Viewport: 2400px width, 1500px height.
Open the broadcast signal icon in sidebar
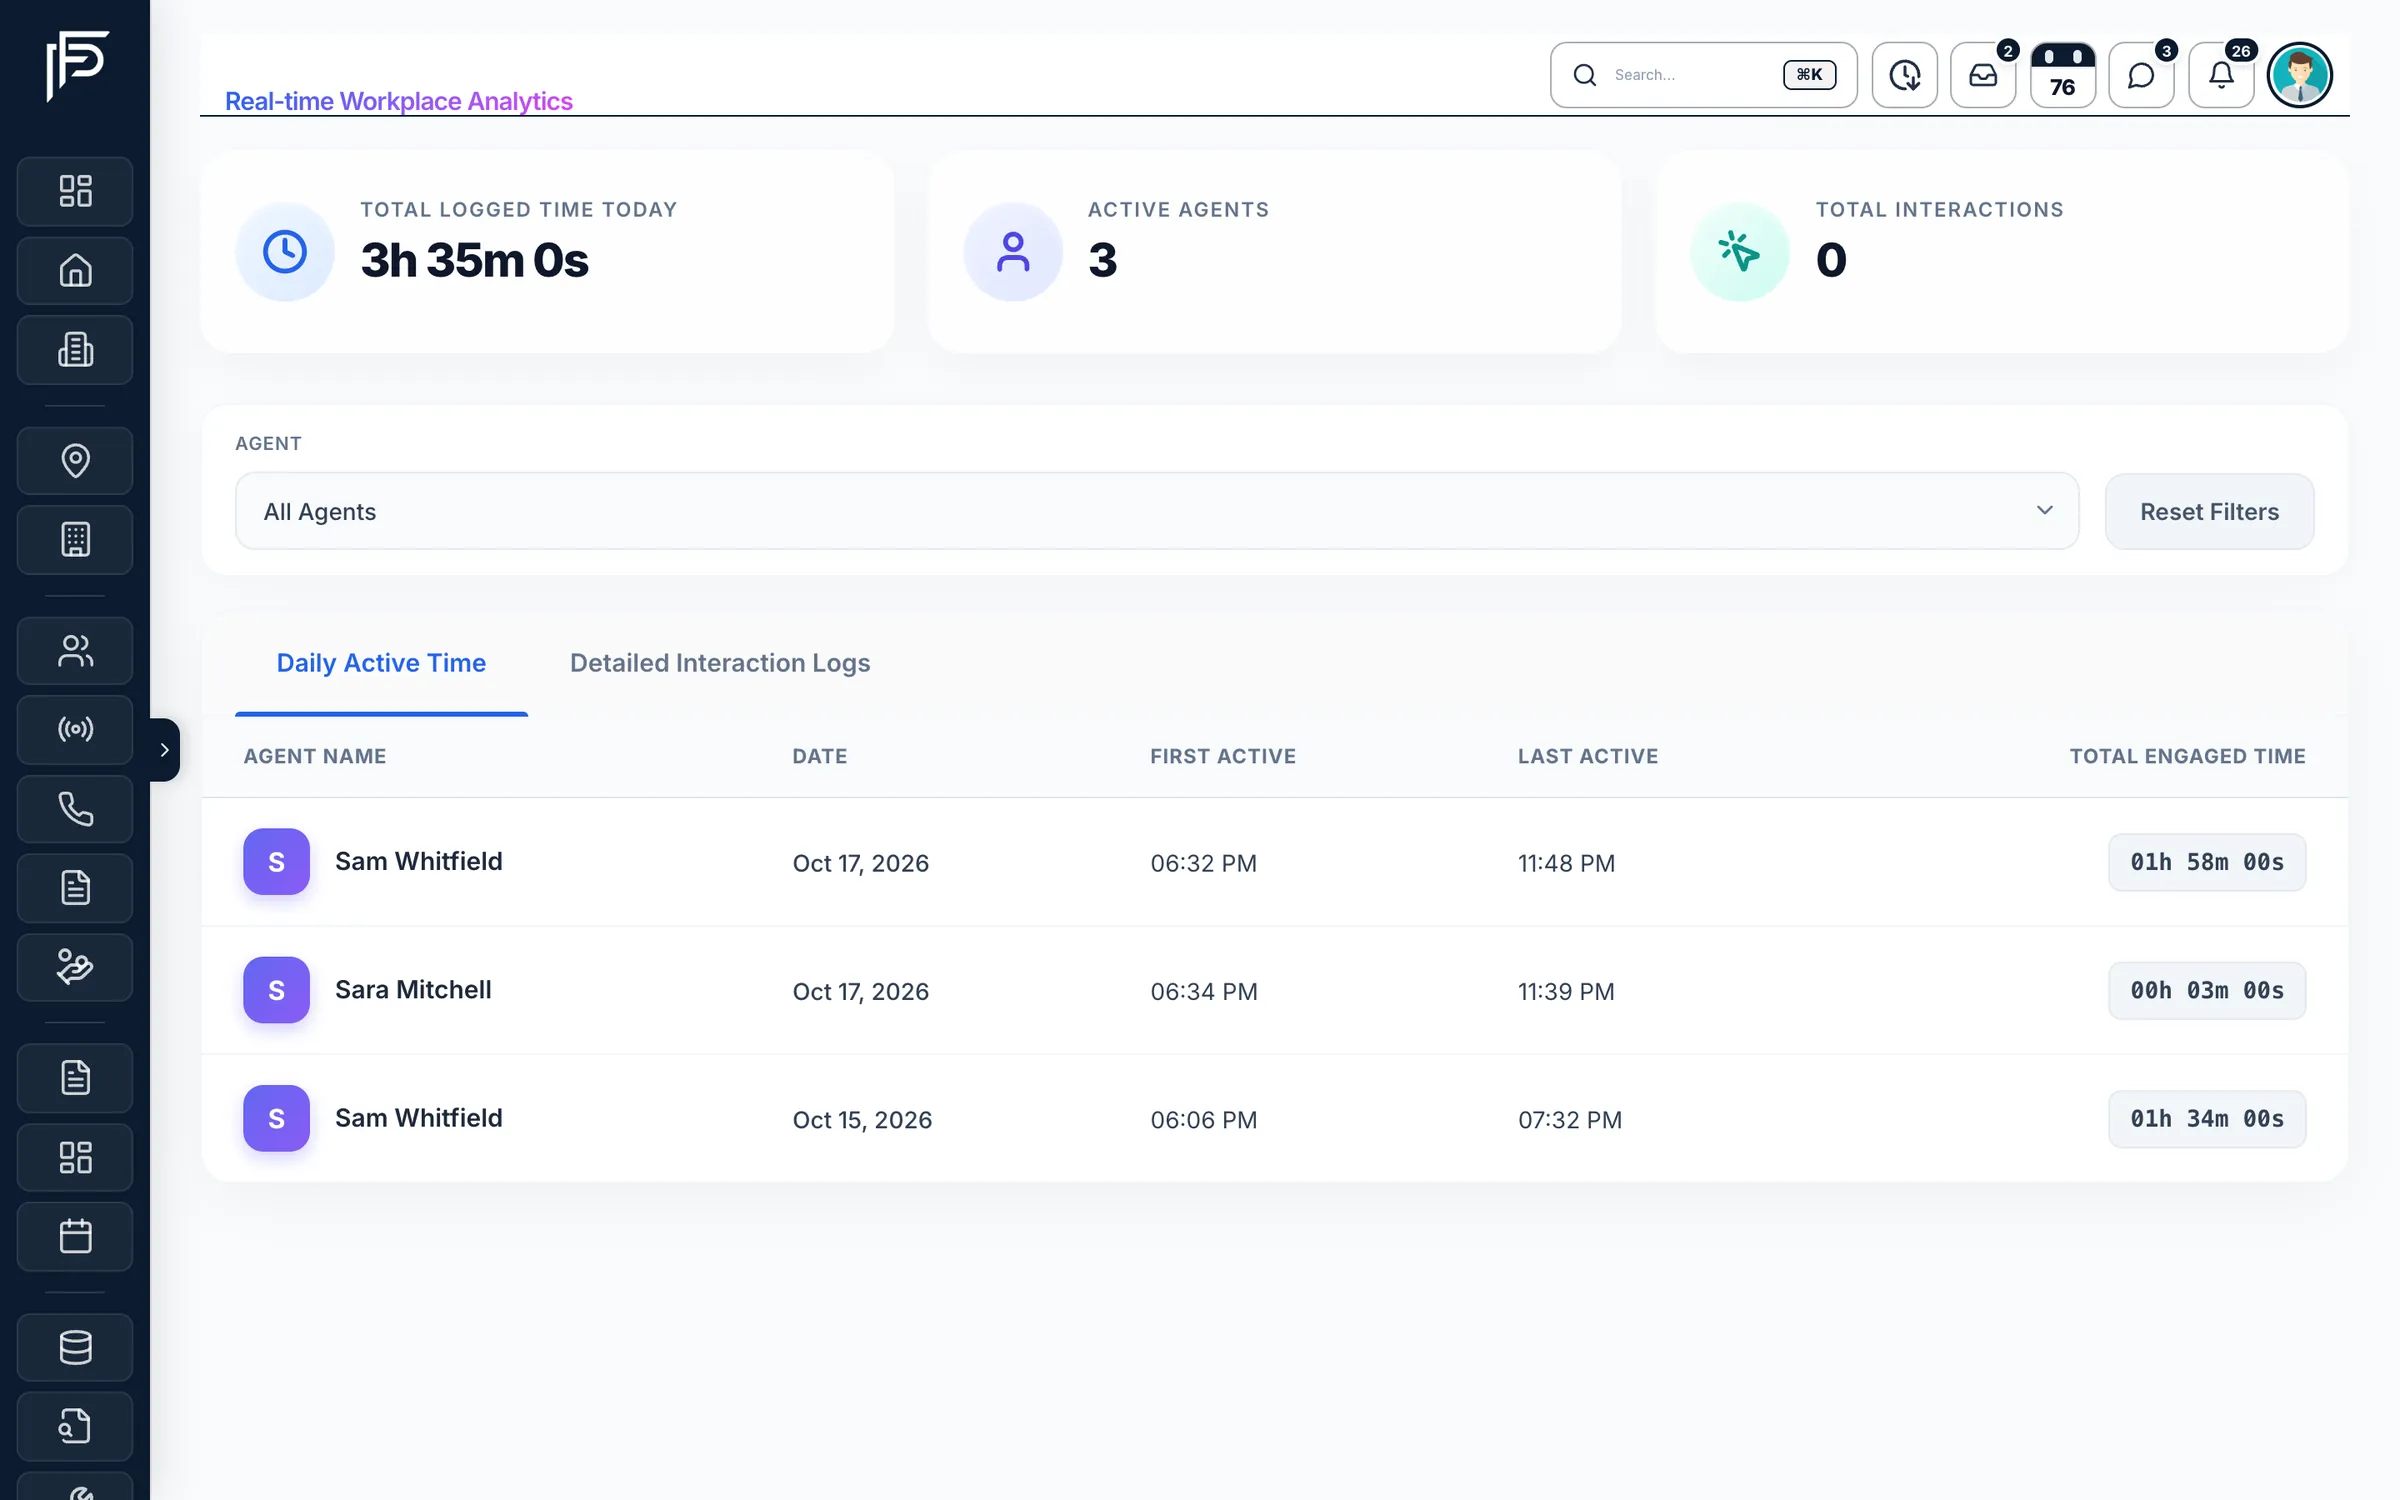tap(75, 729)
